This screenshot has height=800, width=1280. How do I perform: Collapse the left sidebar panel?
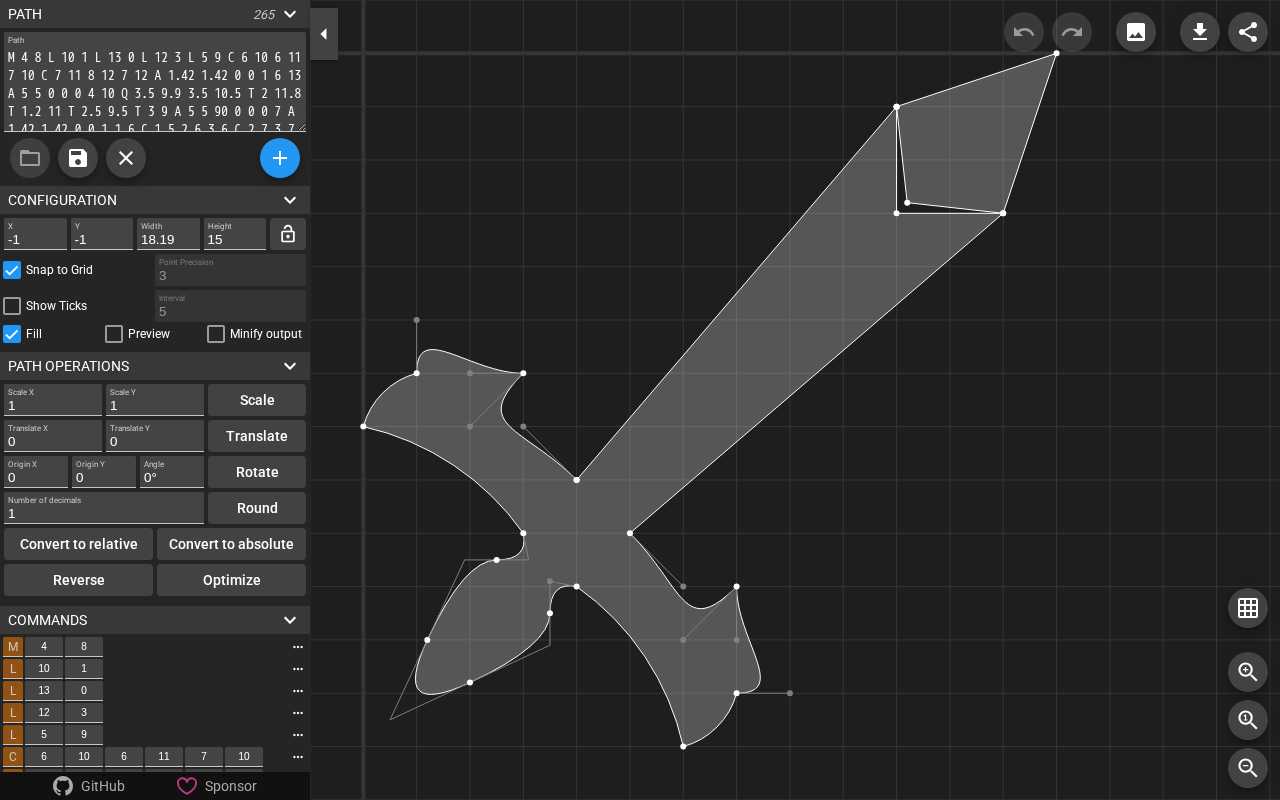coord(324,34)
